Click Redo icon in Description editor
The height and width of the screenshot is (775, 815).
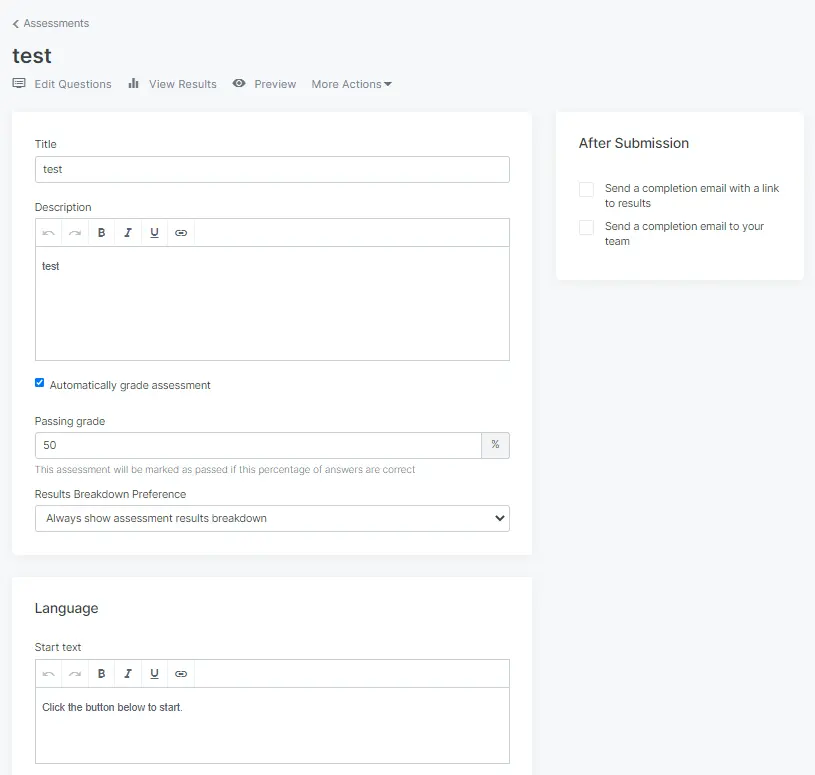point(75,233)
